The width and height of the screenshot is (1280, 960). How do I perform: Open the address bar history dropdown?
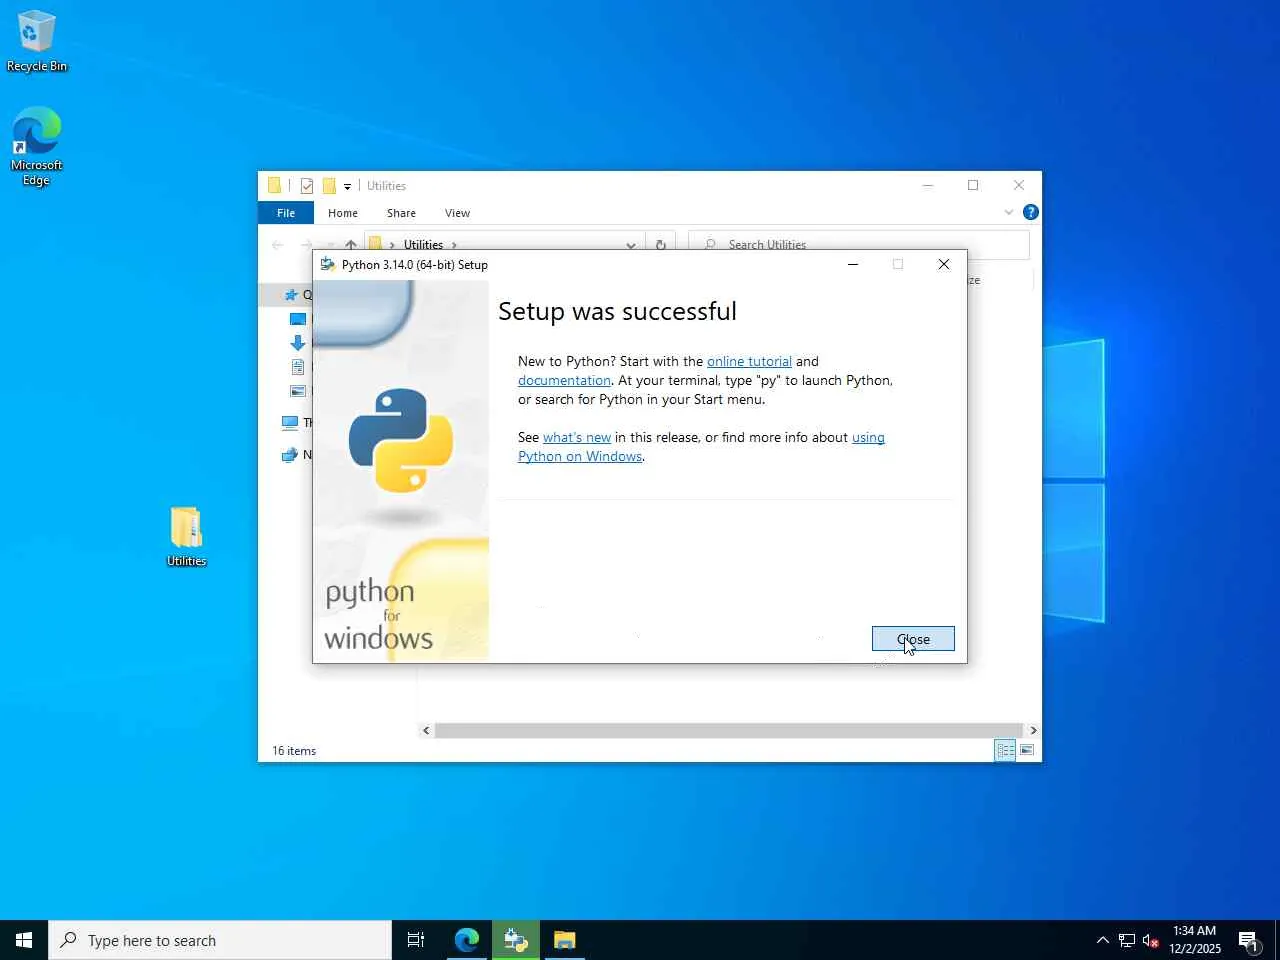[631, 244]
